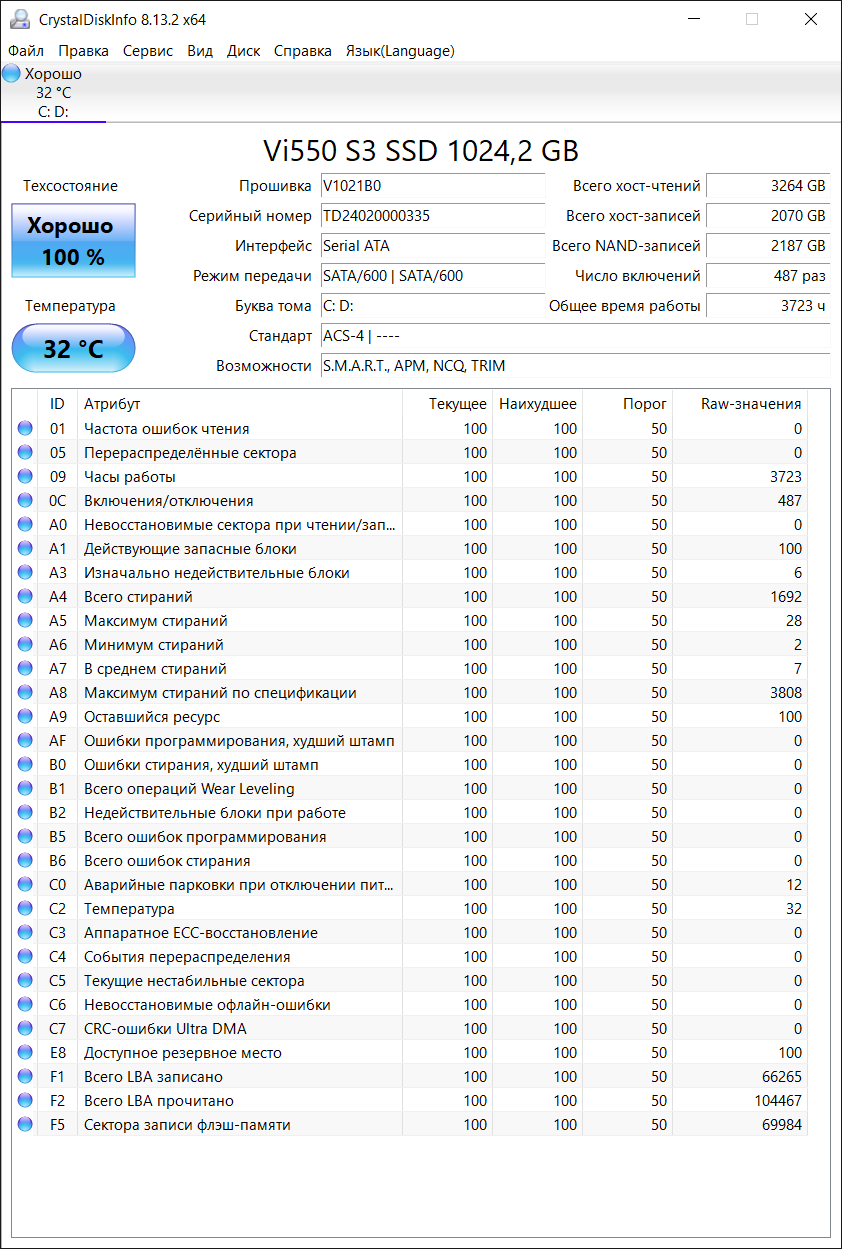This screenshot has width=842, height=1249.
Task: Open the Вид menu
Action: point(200,51)
